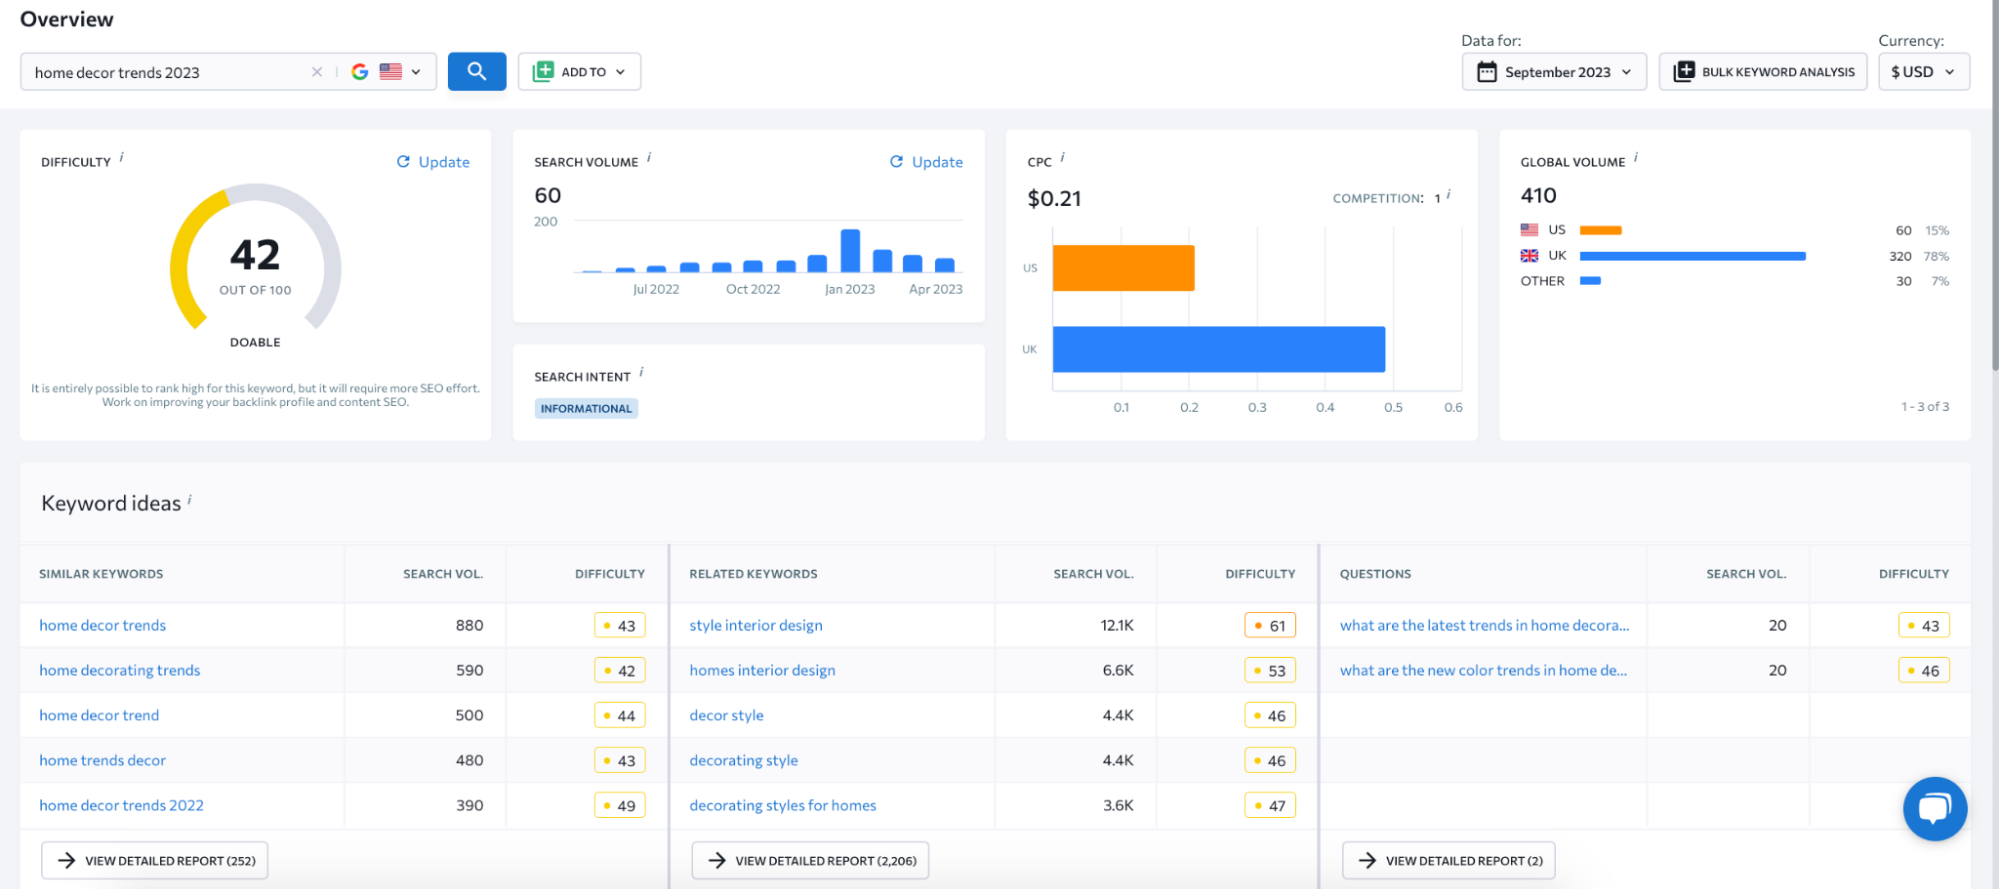
Task: Click the blue search magnifier button
Action: click(x=476, y=71)
